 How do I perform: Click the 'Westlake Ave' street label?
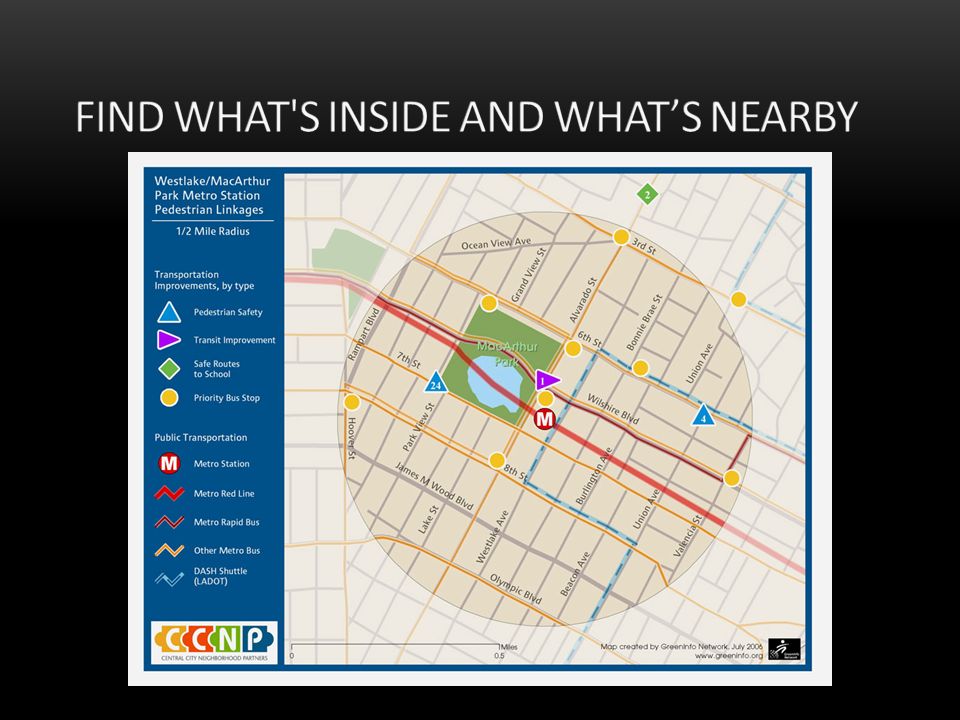click(x=493, y=537)
